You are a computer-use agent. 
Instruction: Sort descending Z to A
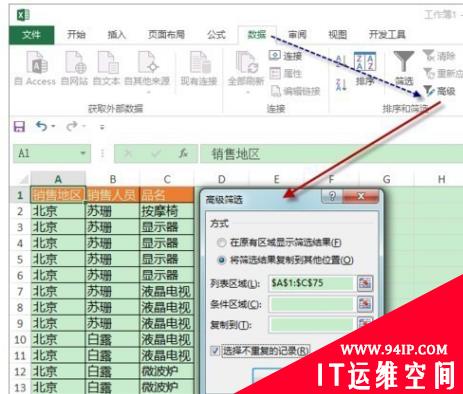pyautogui.click(x=341, y=84)
